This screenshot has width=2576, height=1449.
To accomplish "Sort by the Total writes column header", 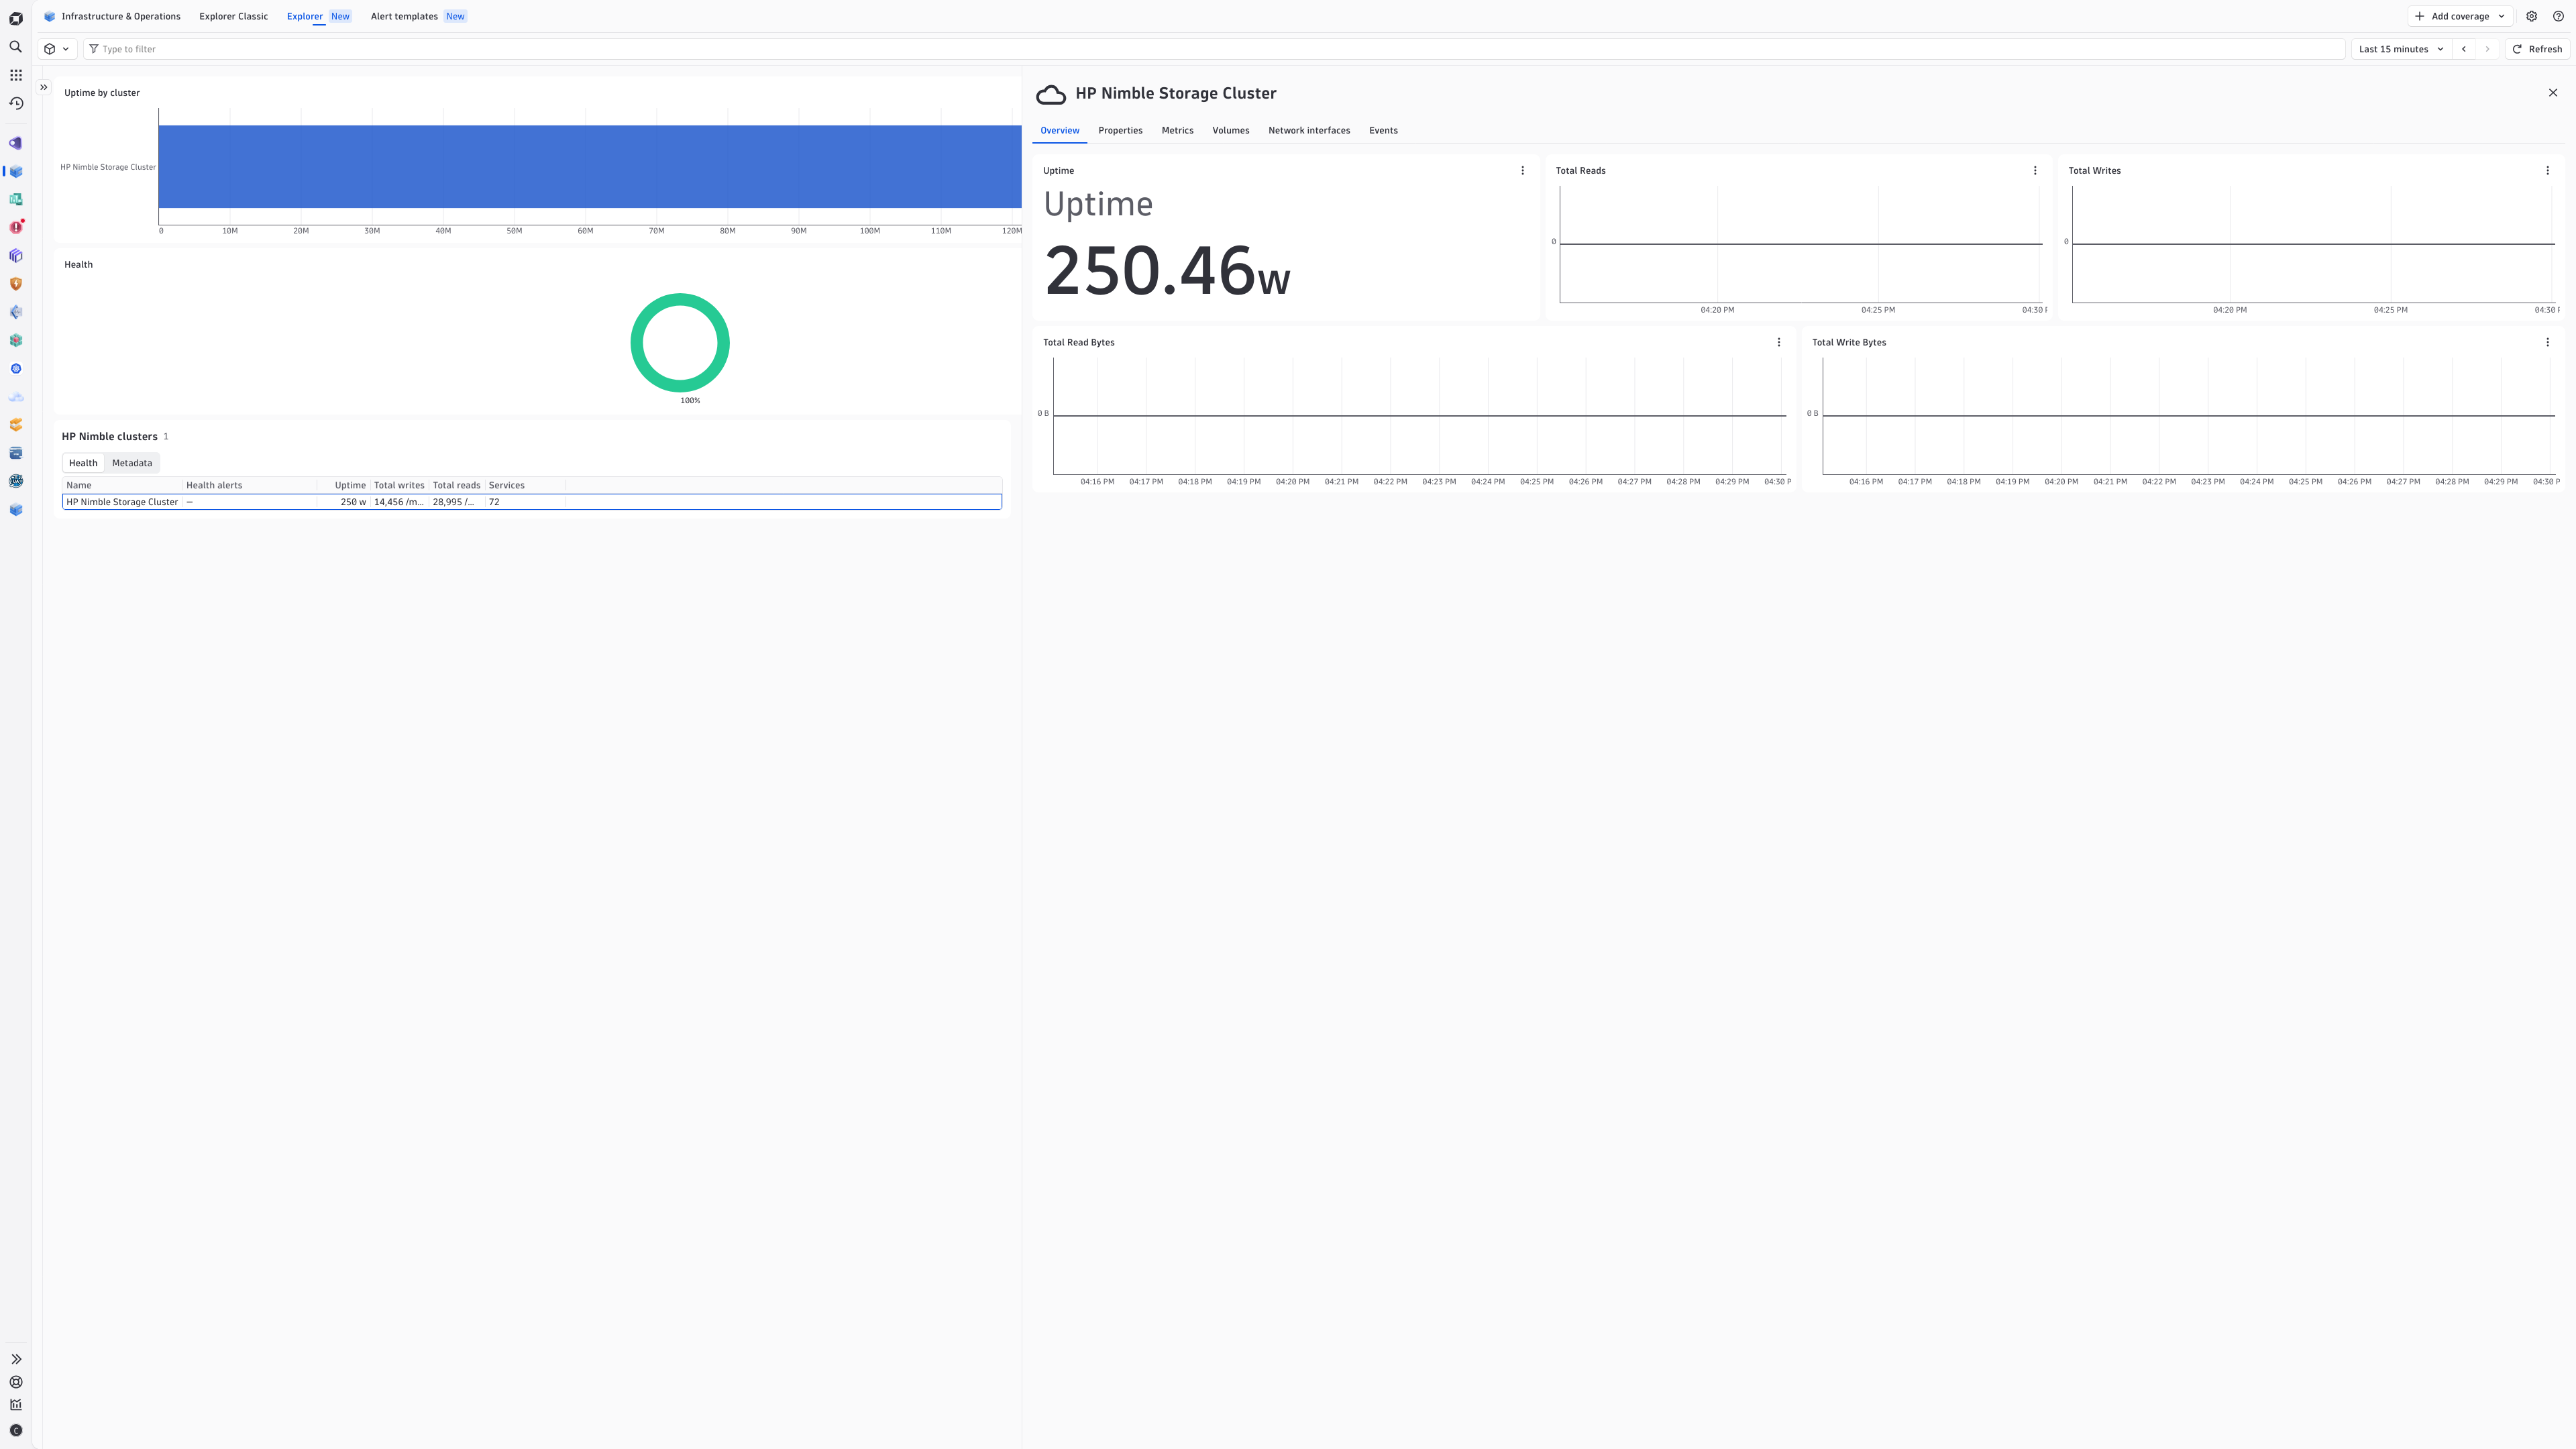I will 399,485.
